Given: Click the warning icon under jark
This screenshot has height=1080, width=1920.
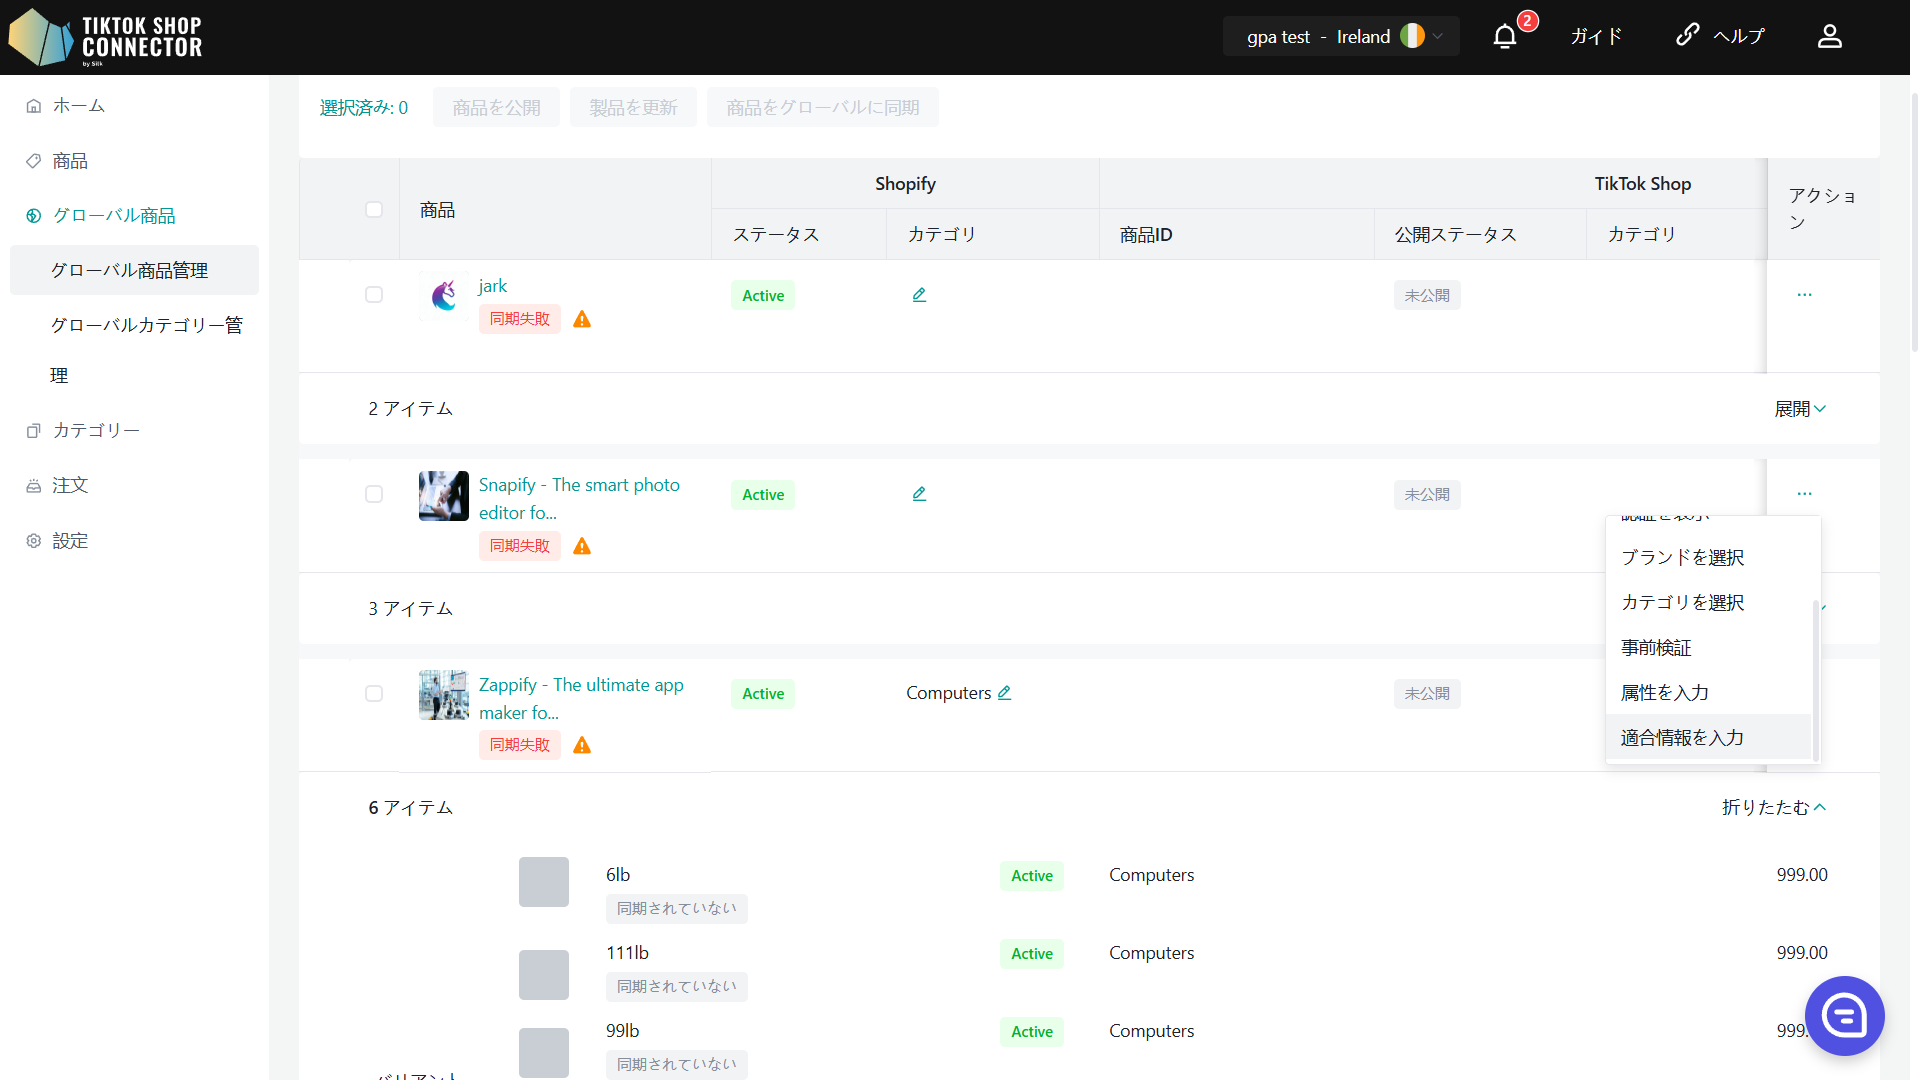Looking at the screenshot, I should click(x=582, y=320).
